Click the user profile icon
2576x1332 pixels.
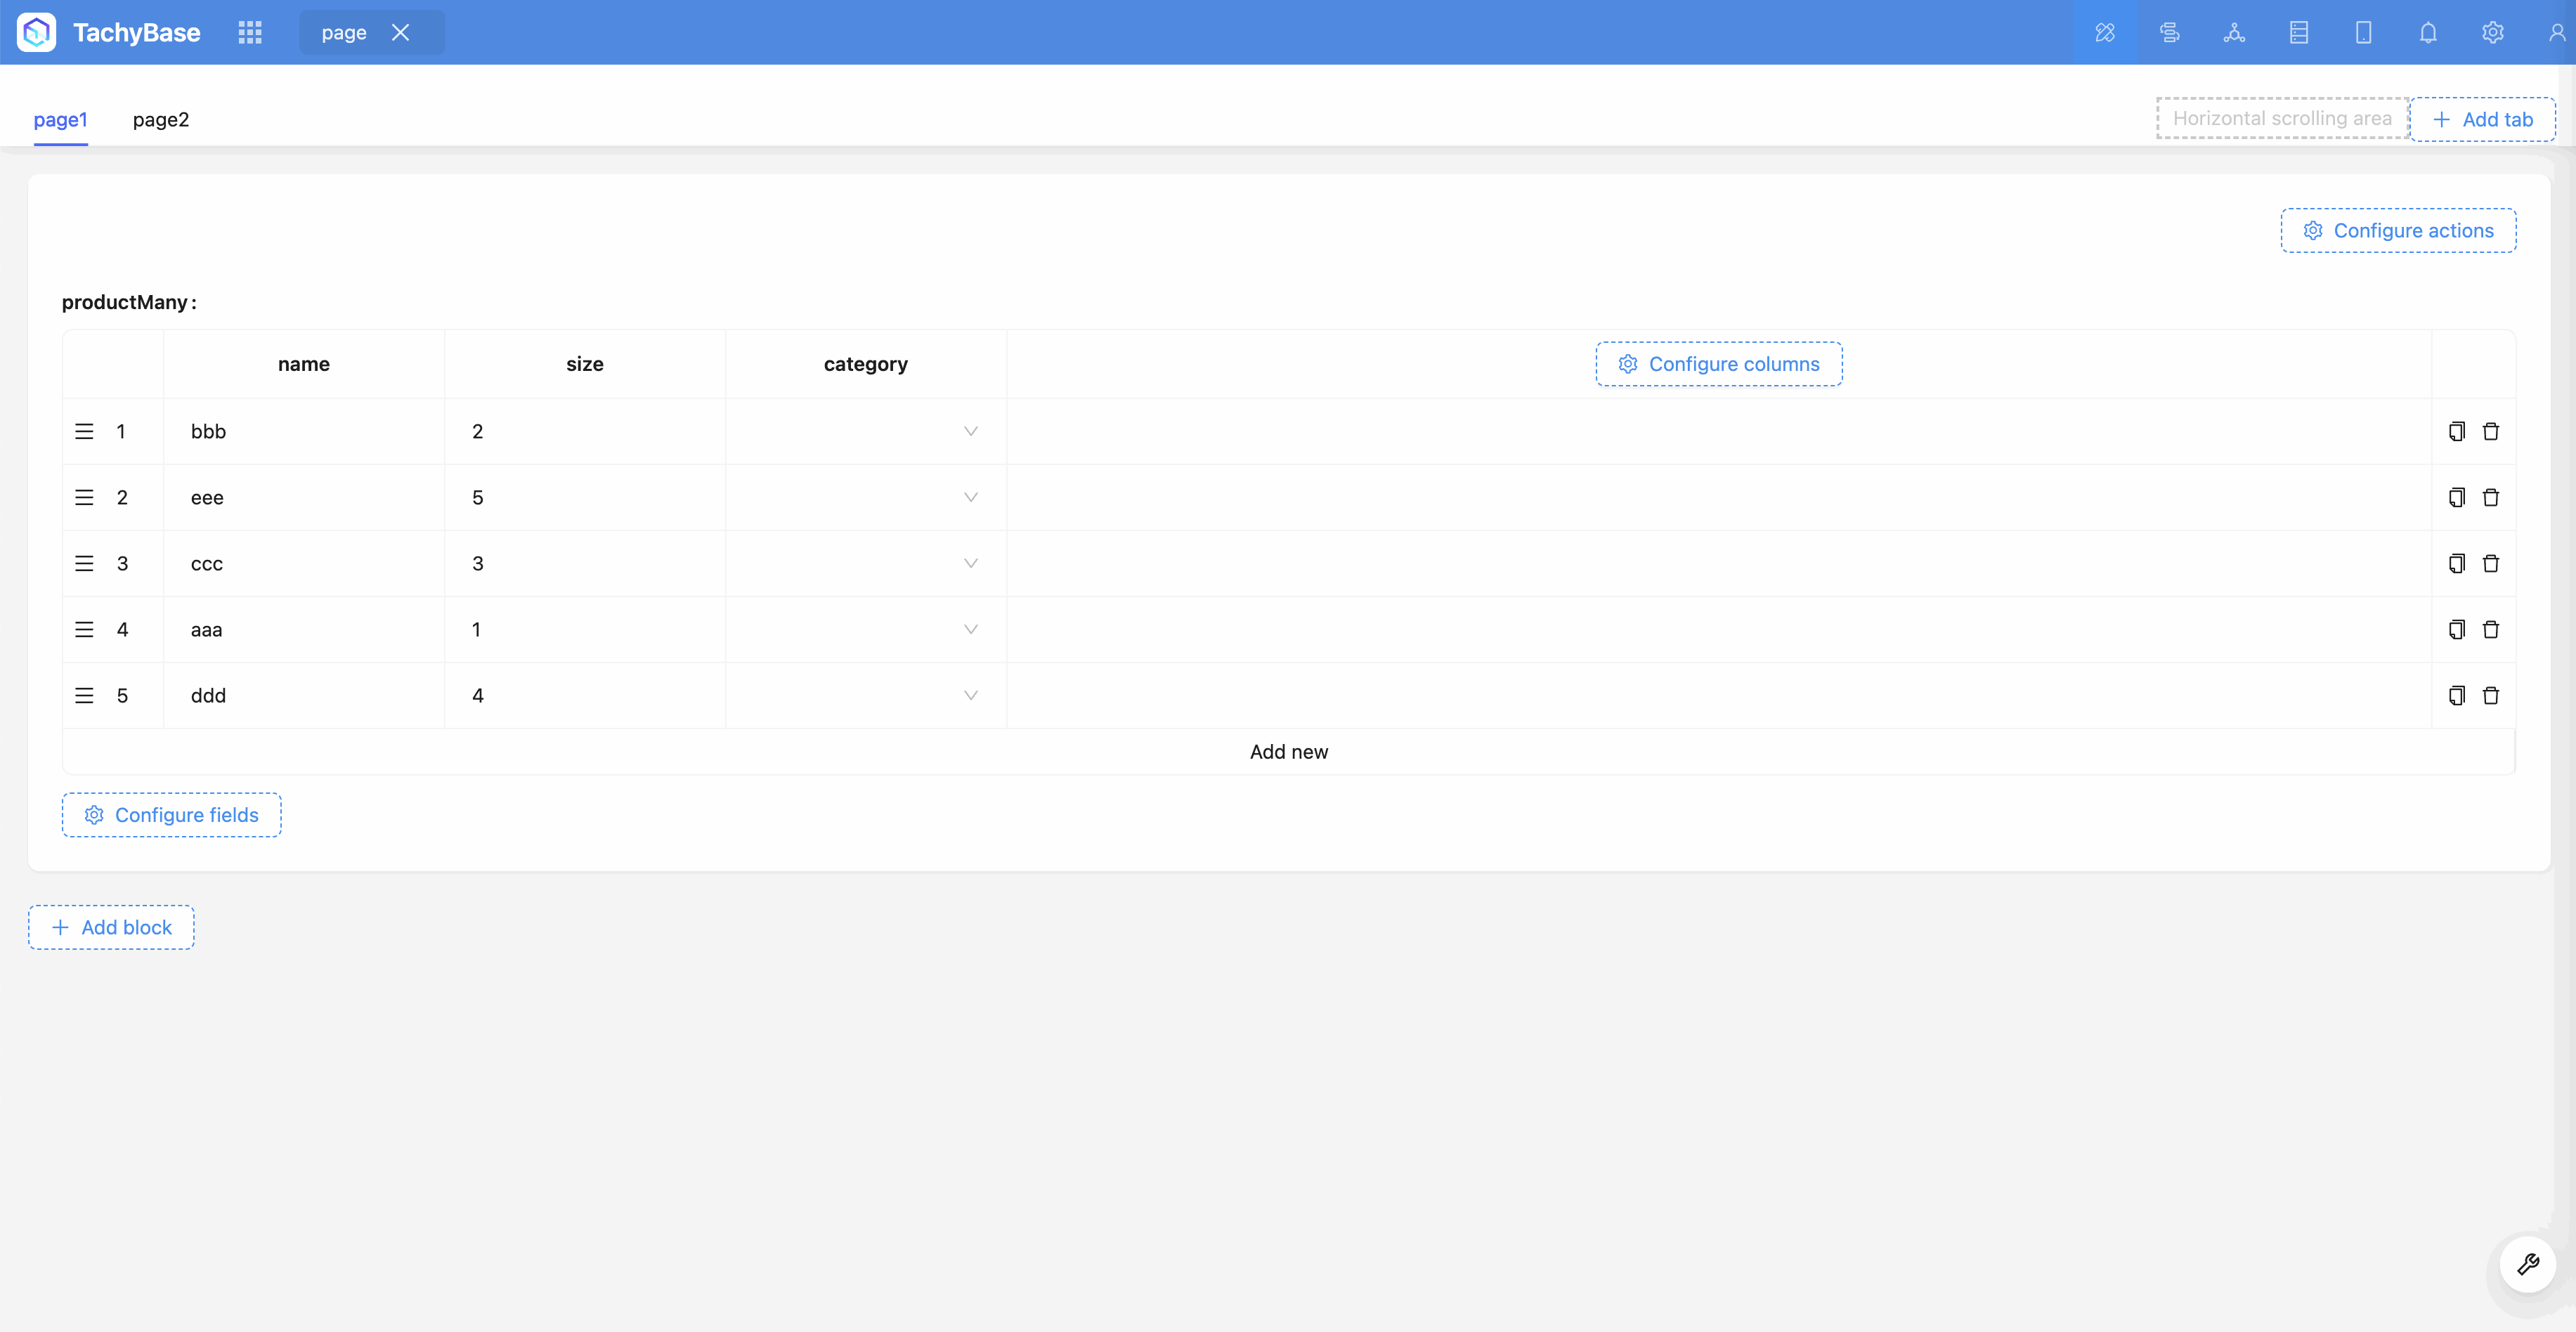(x=2556, y=32)
